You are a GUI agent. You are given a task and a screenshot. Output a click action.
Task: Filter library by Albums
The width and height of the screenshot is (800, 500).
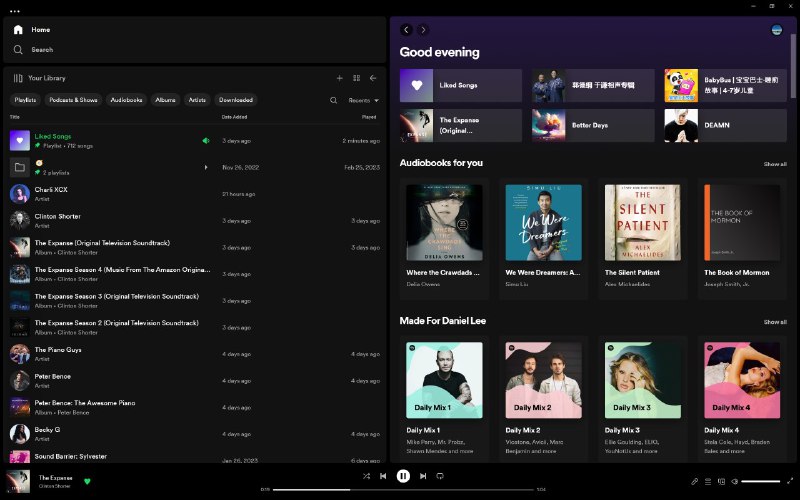pos(165,100)
